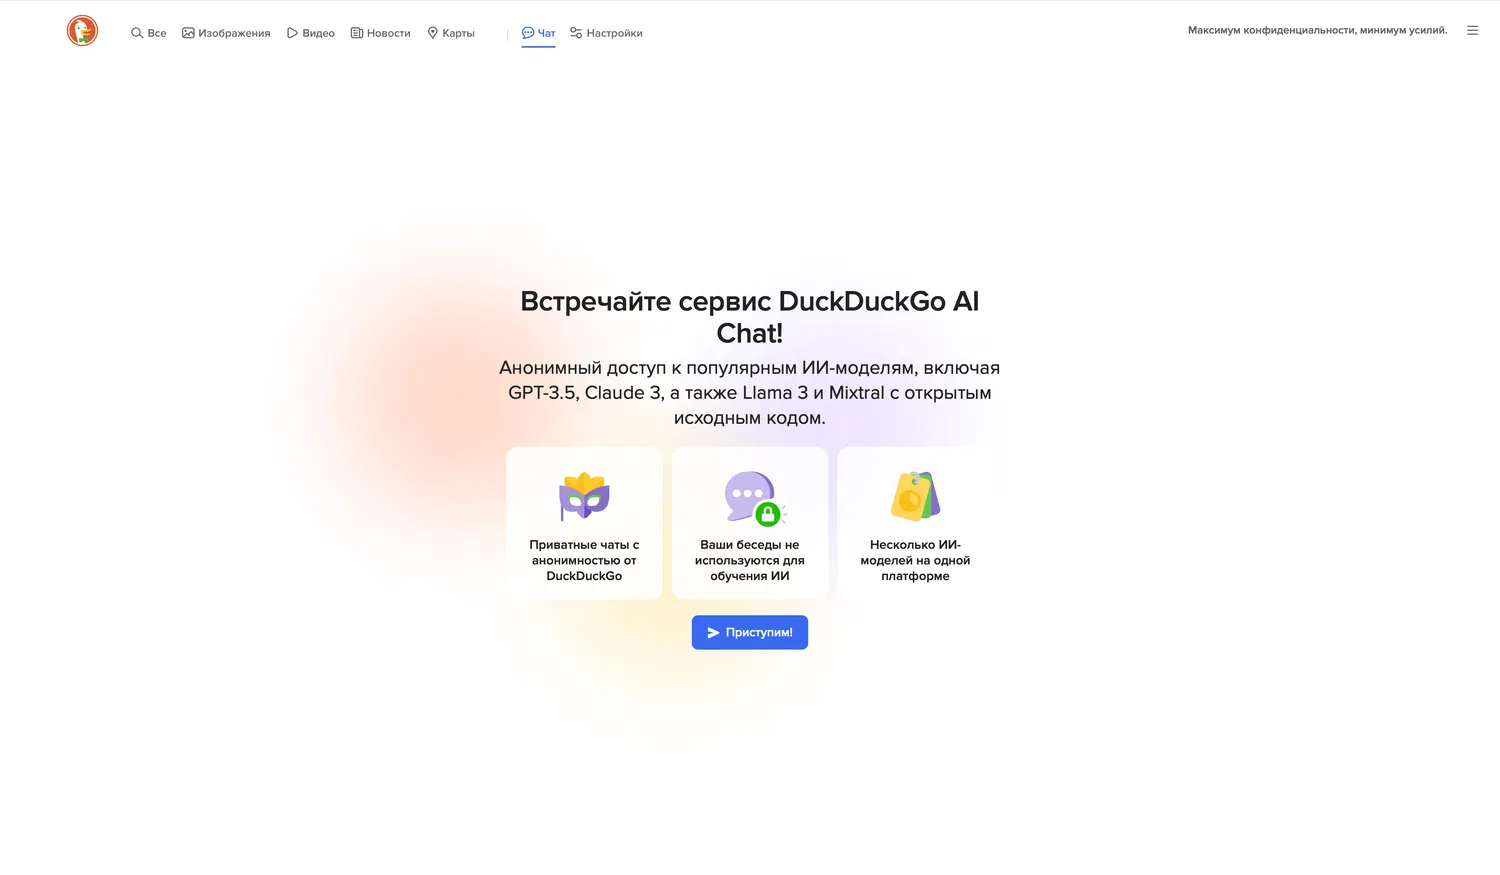Viewport: 1500px width, 875px height.
Task: Select the Новости tab
Action: 381,33
